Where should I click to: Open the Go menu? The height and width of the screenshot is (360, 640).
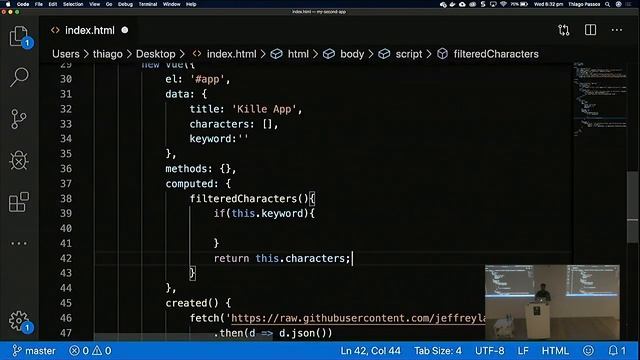click(109, 4)
